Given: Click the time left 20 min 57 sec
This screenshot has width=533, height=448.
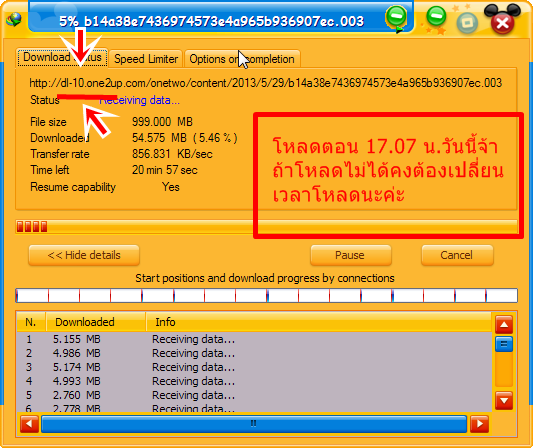Looking at the screenshot, I should coord(165,170).
